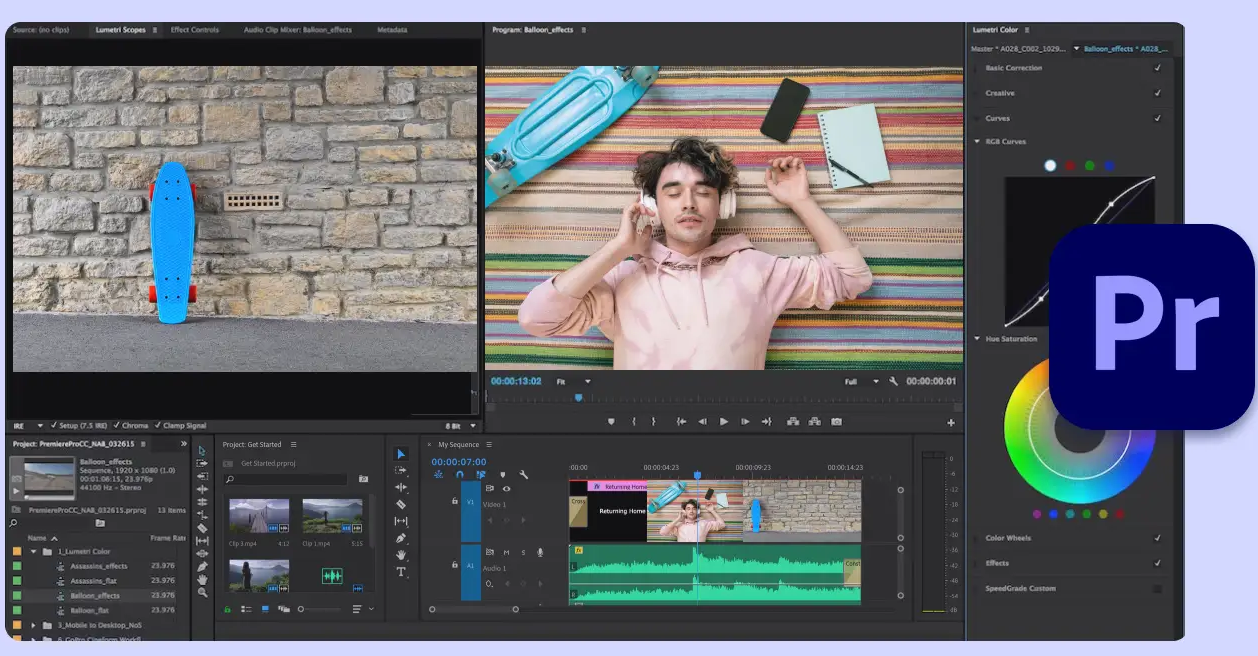Screen dimensions: 1258x656
Task: Select the Type tool
Action: click(x=401, y=572)
